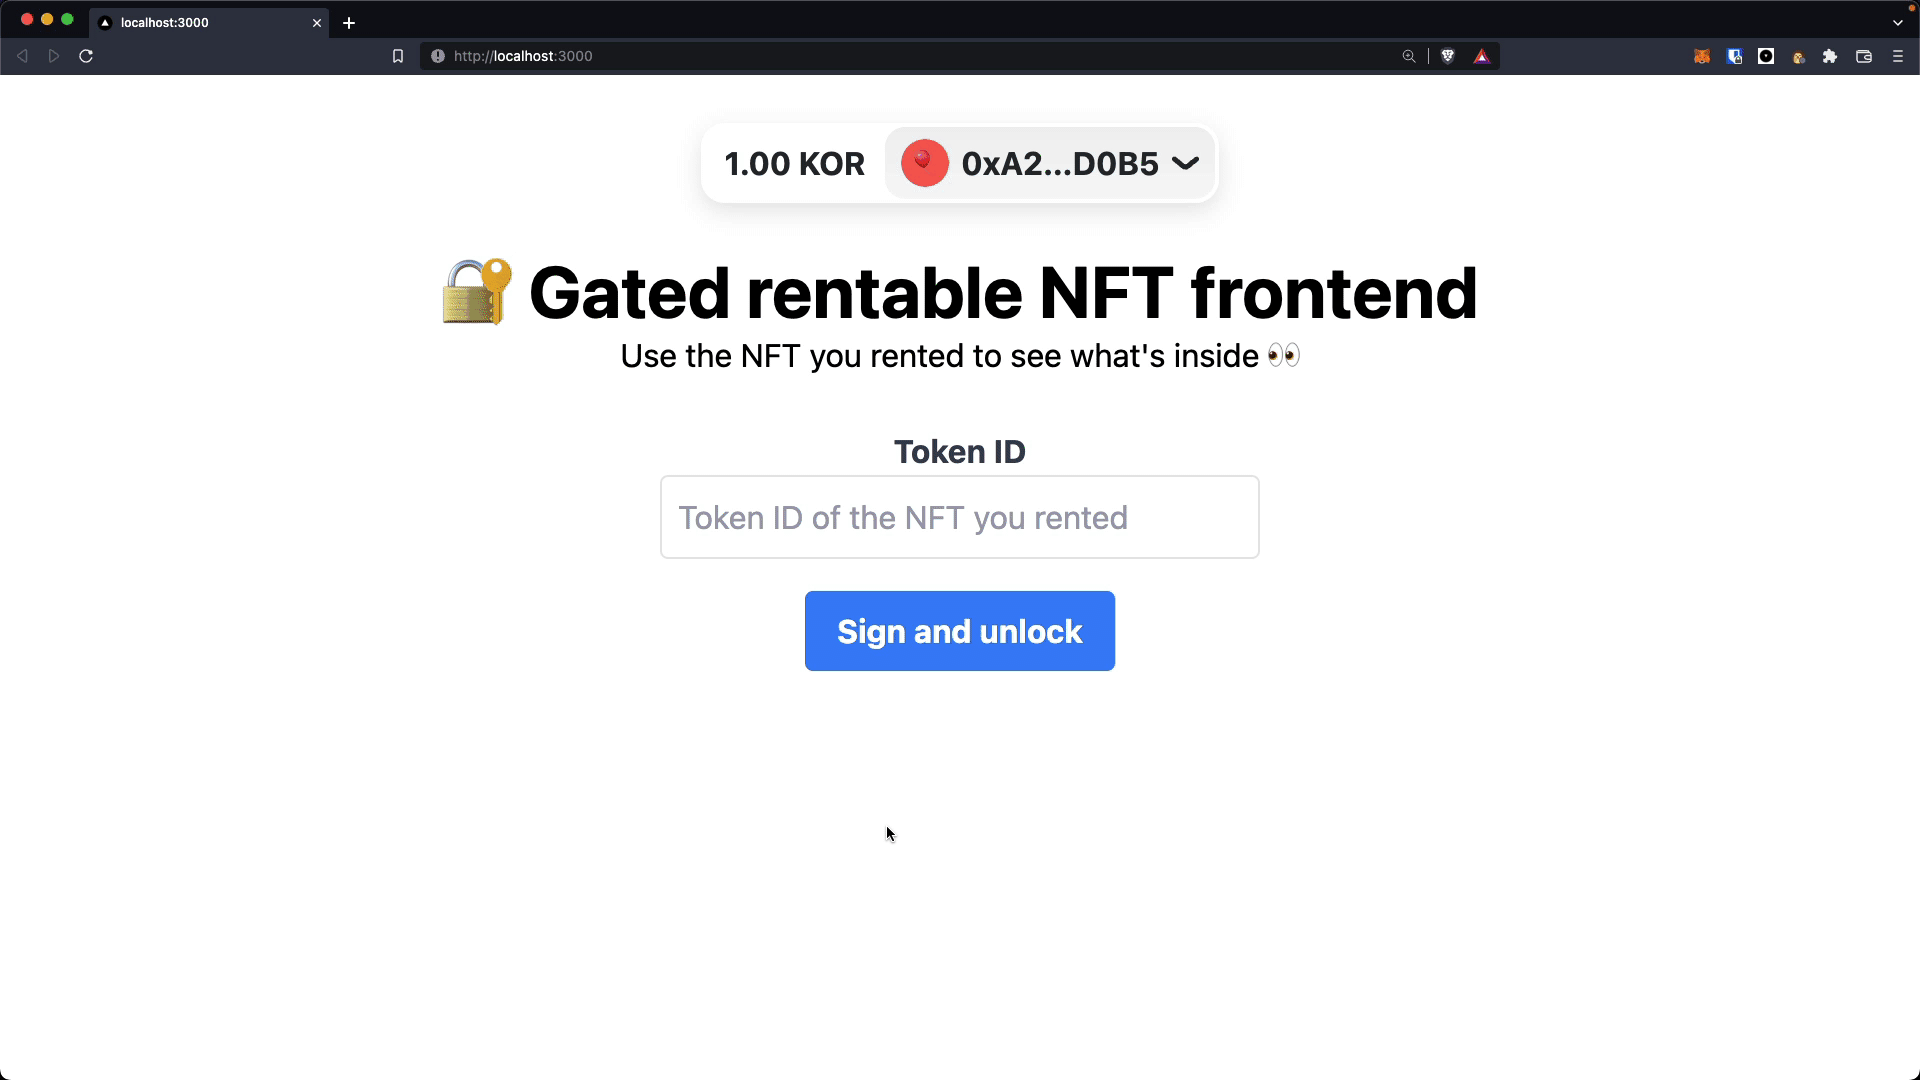This screenshot has height=1080, width=1920.
Task: Open the Brave Wallet icon
Action: (1864, 57)
